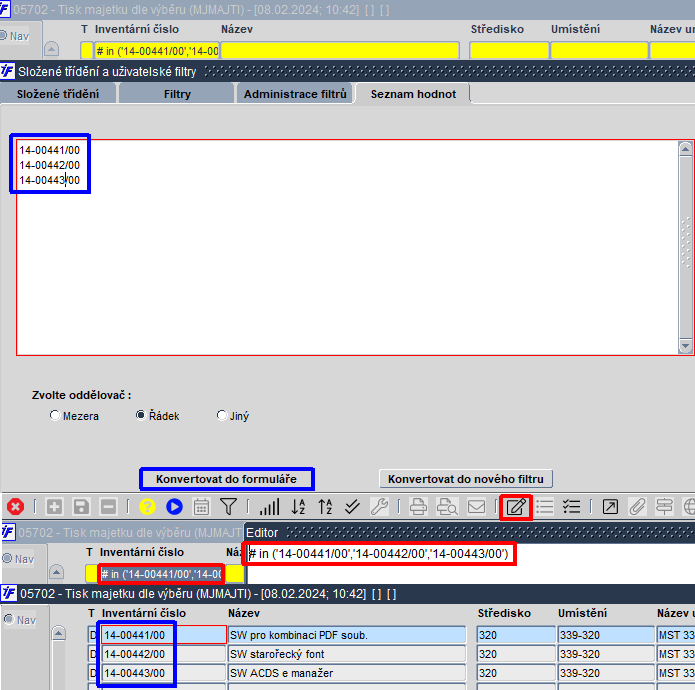Click Konvertovat do nového filtru button

[465, 479]
